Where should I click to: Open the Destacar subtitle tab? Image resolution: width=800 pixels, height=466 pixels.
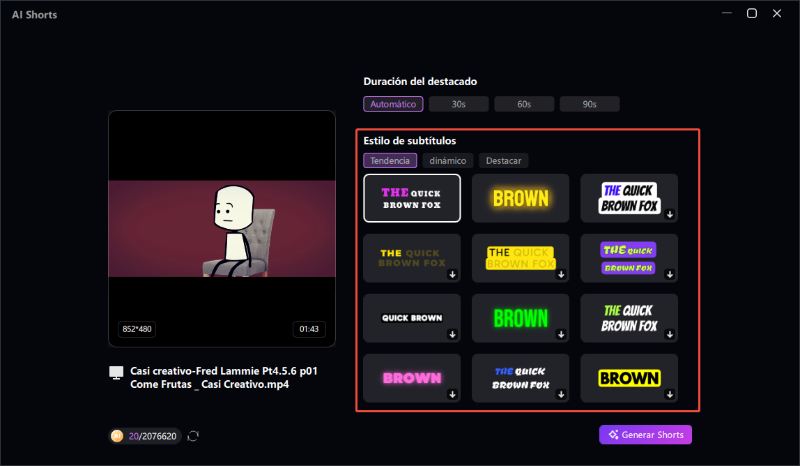click(503, 161)
